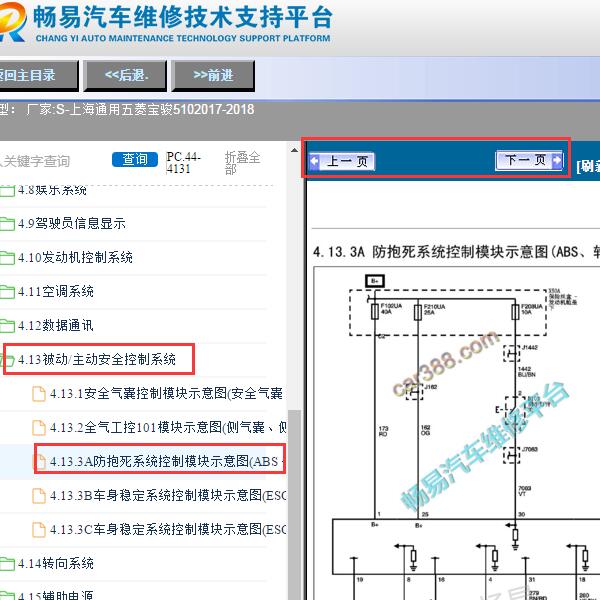Go back with the <<后退 button
Screen dimensions: 600x600
tap(125, 75)
